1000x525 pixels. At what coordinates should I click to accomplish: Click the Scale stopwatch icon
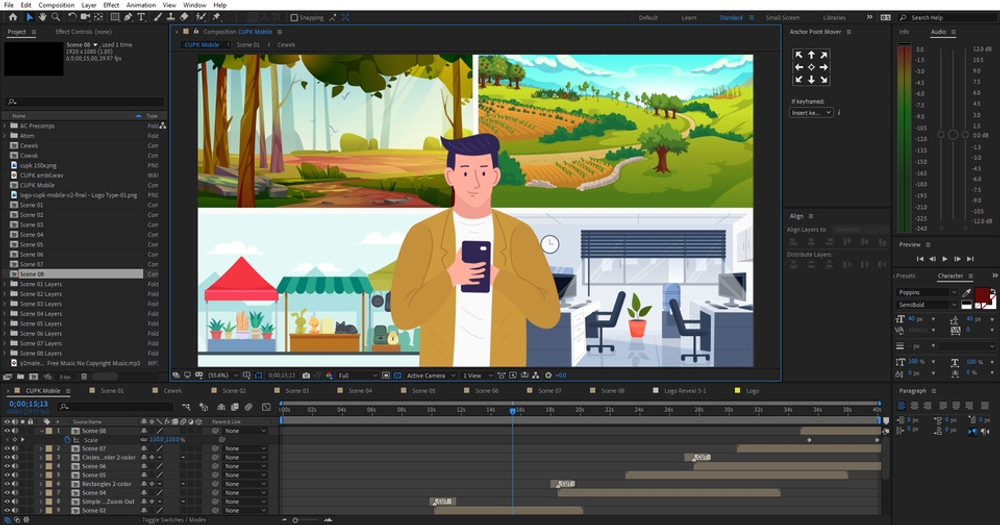pos(67,440)
